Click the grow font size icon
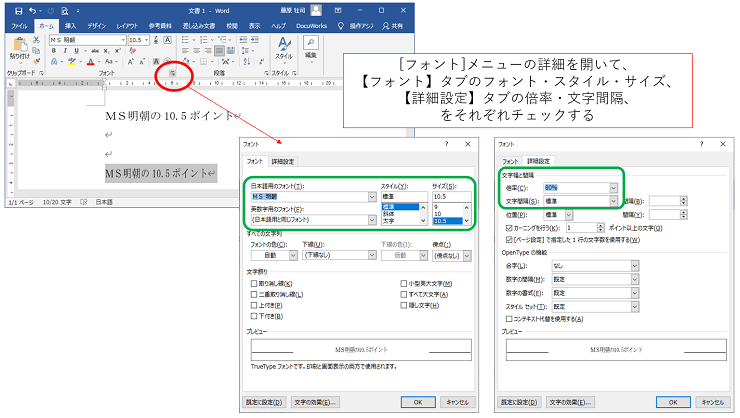 point(131,61)
